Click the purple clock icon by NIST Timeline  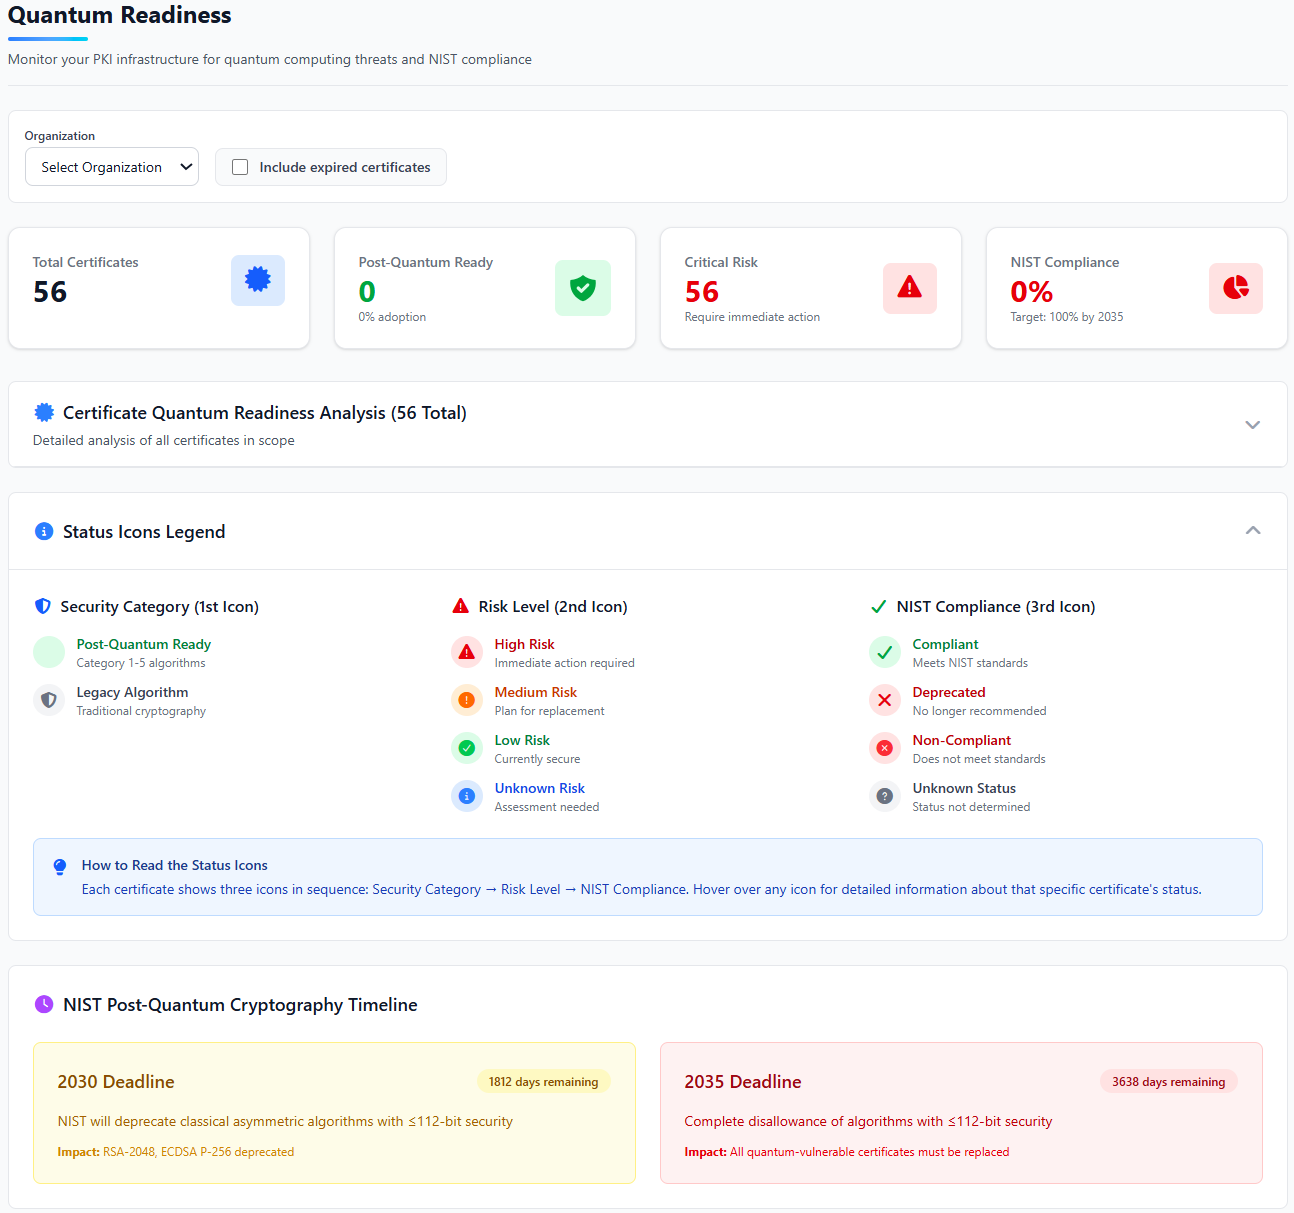[44, 1004]
